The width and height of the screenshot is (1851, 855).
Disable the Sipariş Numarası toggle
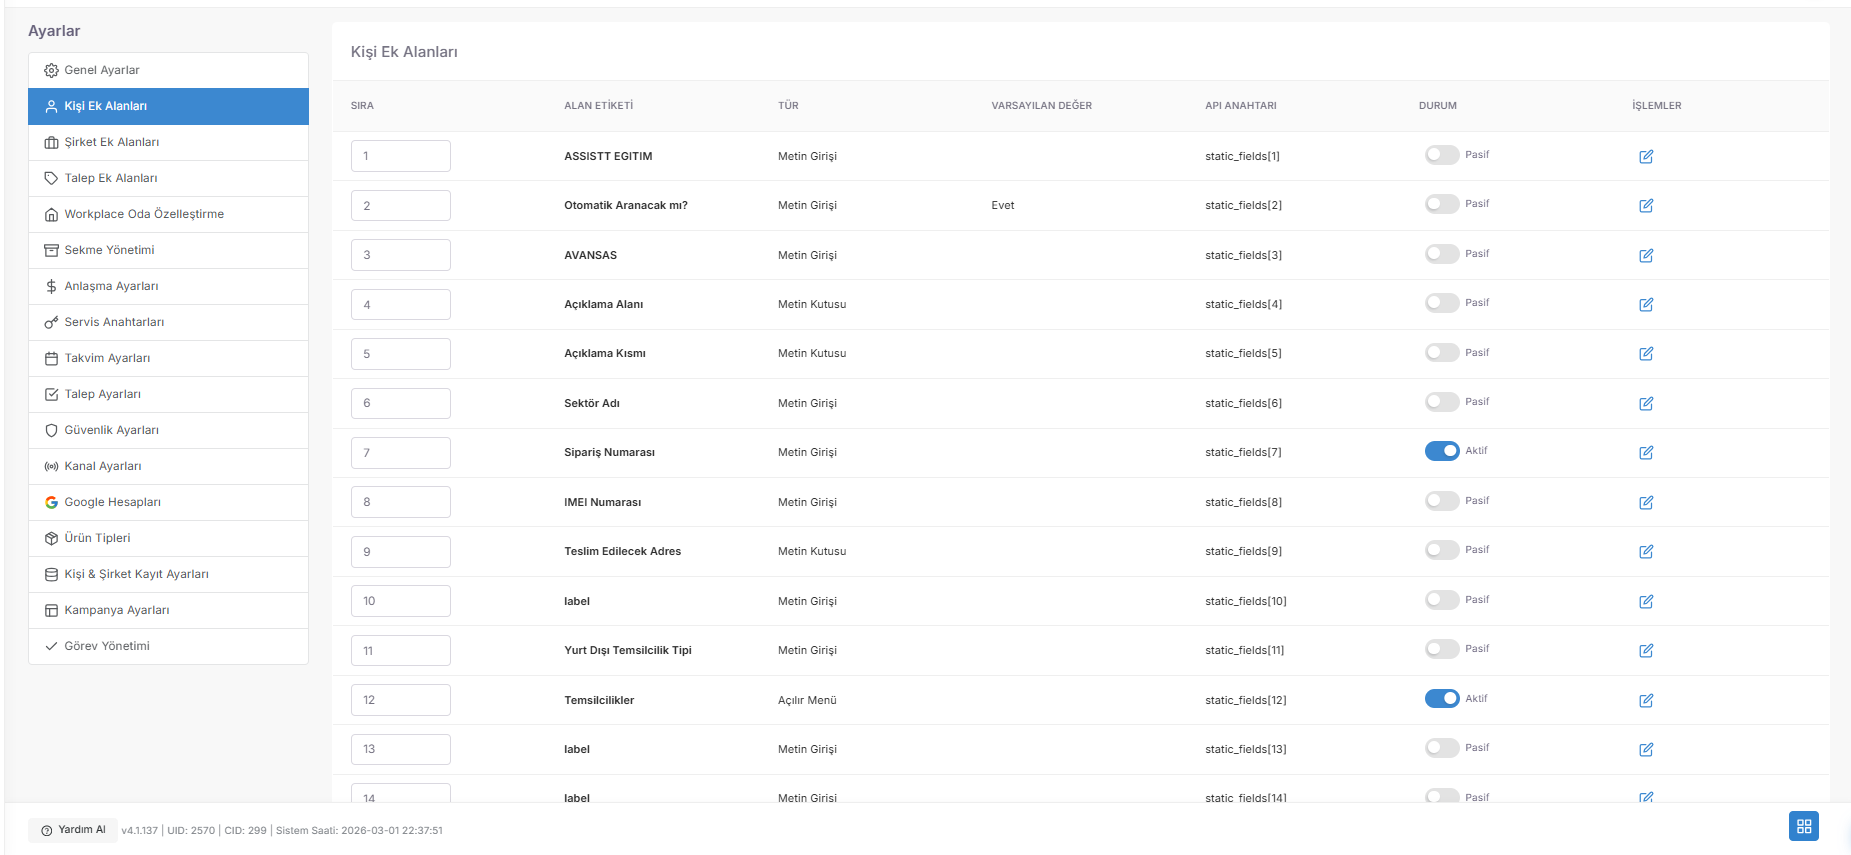[x=1442, y=451]
